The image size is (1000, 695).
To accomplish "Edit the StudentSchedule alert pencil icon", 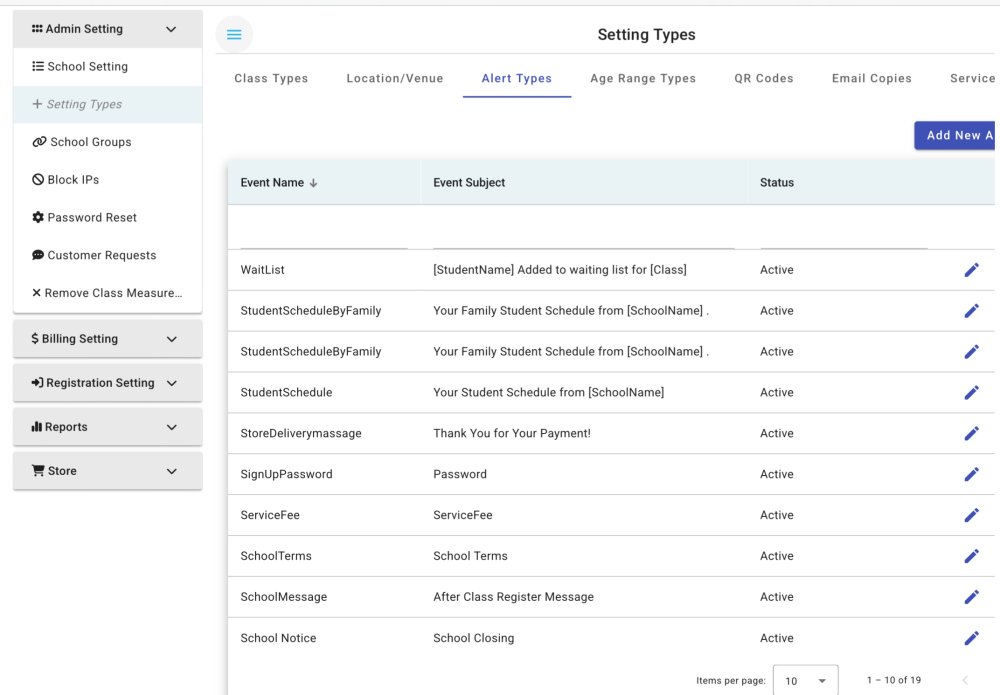I will click(971, 392).
